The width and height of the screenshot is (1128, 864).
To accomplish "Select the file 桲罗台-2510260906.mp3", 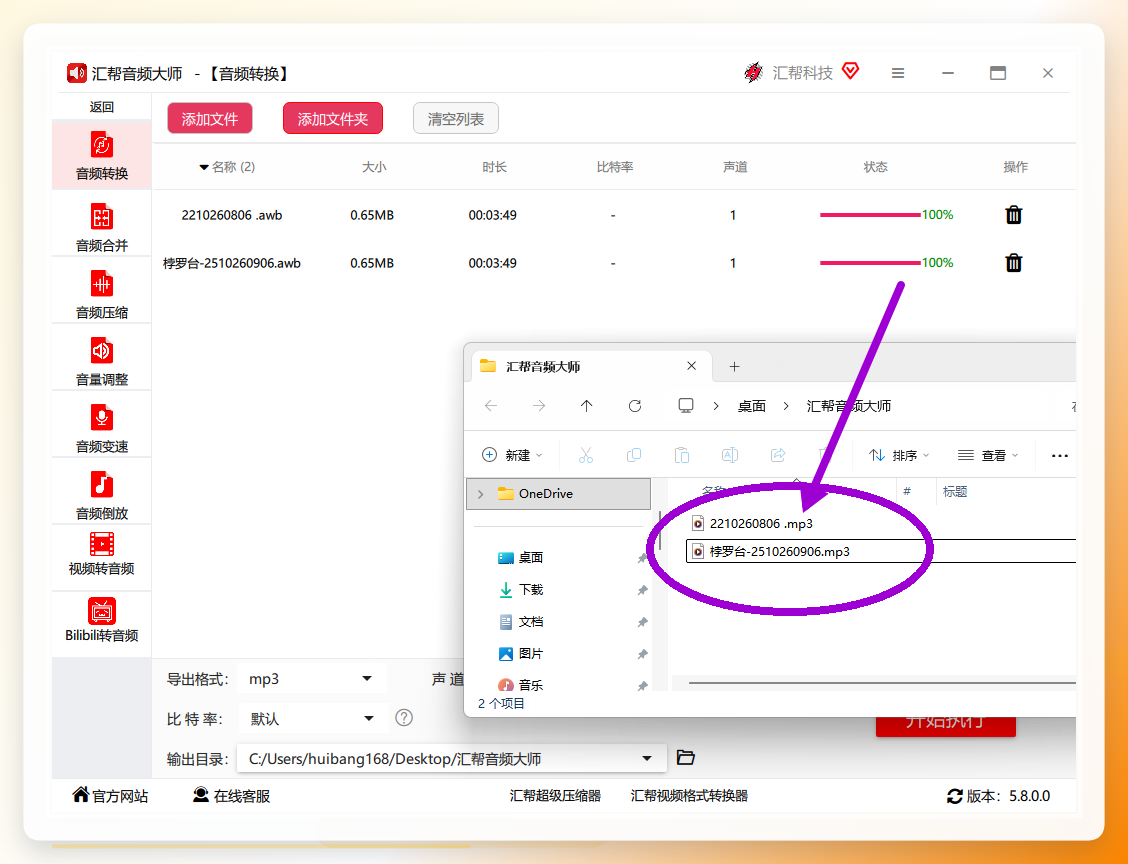I will point(881,552).
